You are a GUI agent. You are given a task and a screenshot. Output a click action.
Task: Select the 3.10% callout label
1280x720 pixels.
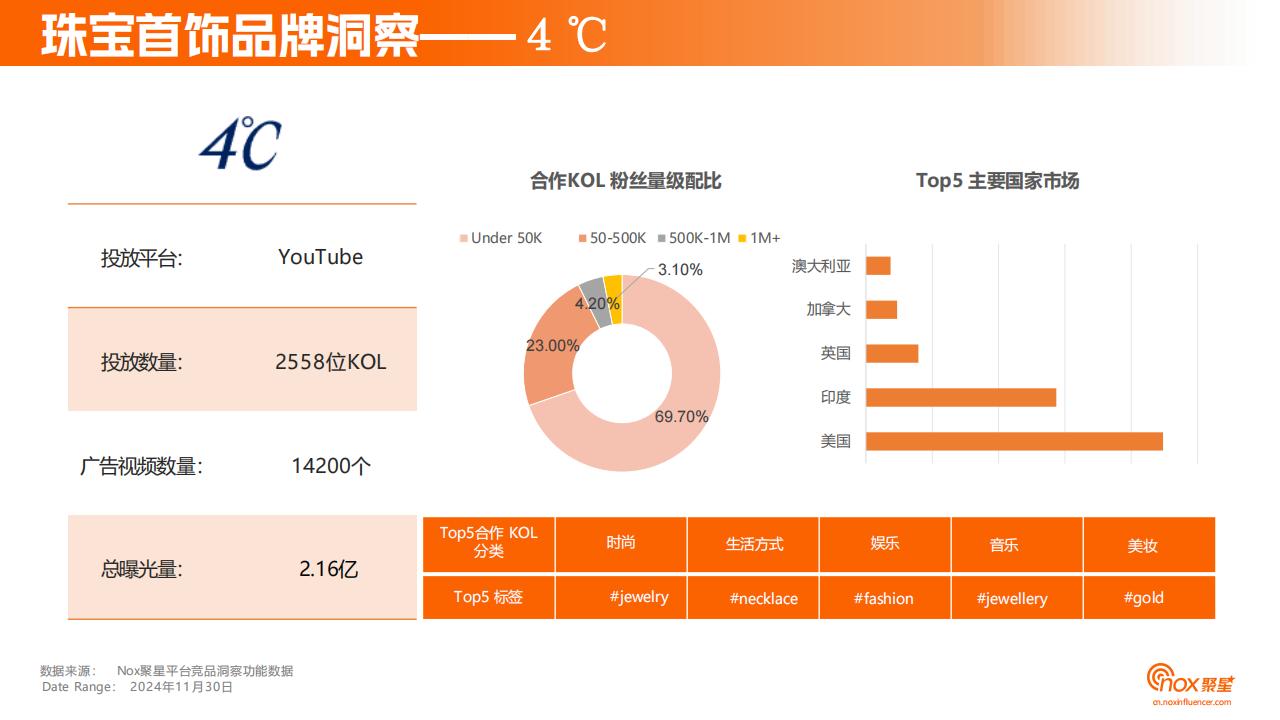680,269
